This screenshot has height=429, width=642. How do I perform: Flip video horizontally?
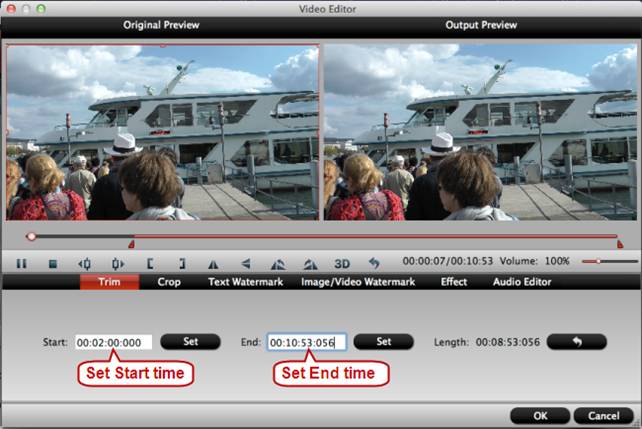[x=213, y=264]
